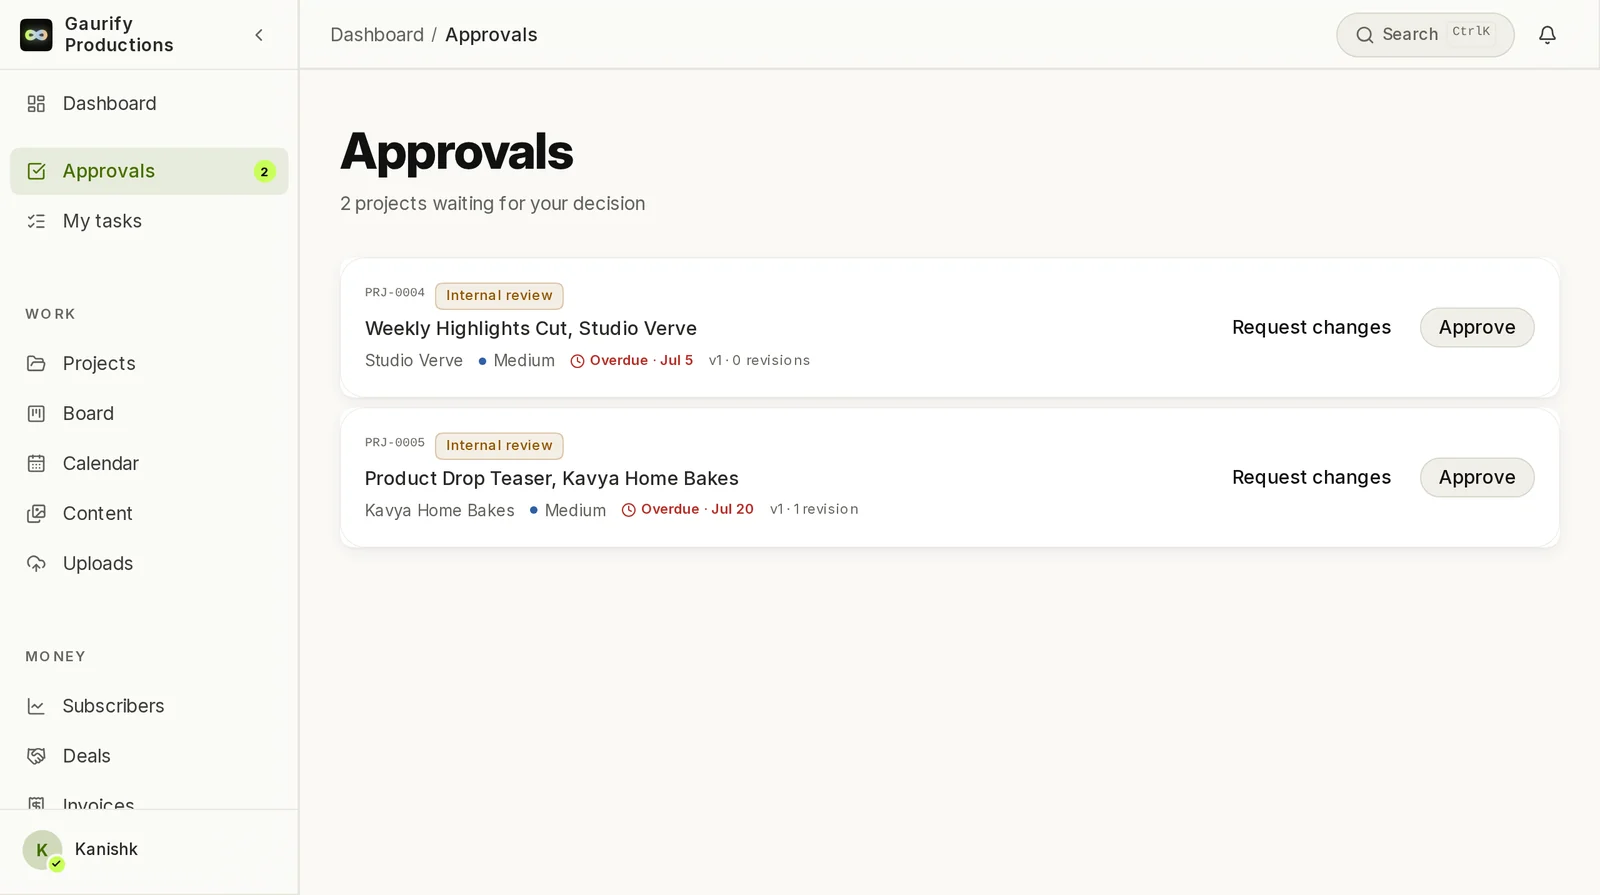Click the Subscribers chart icon
The image size is (1600, 895).
37,706
